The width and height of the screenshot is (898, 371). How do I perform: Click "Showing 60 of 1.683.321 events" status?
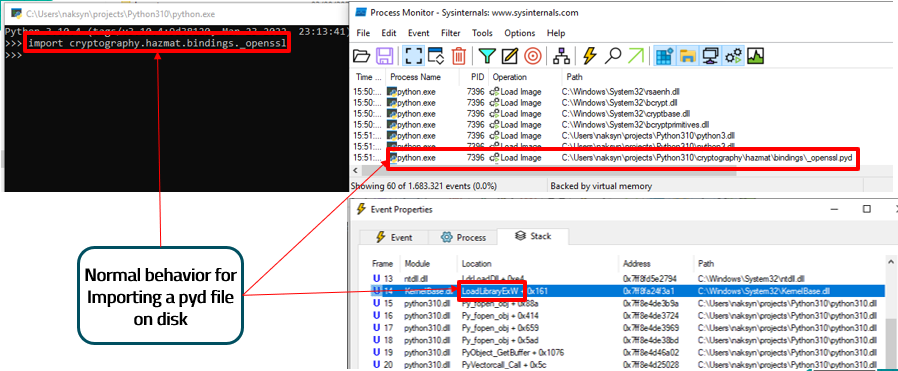click(423, 186)
